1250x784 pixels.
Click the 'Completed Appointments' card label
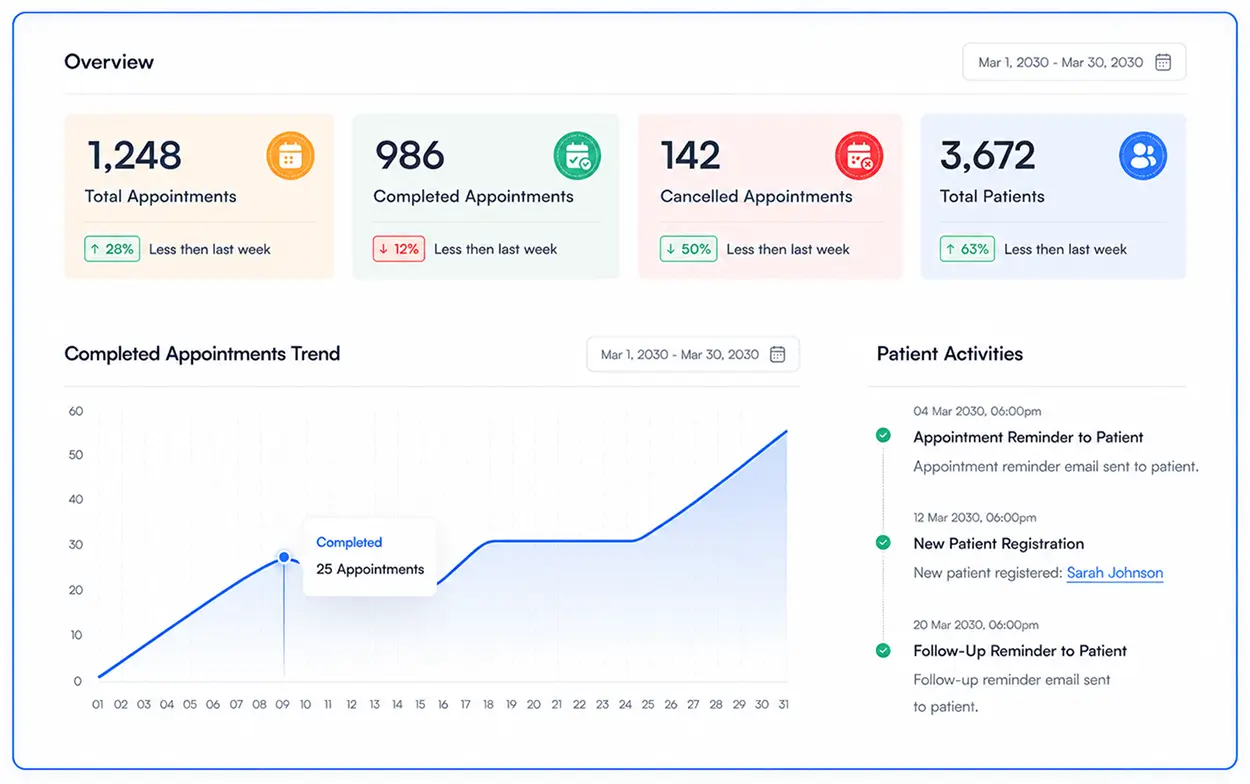point(474,197)
